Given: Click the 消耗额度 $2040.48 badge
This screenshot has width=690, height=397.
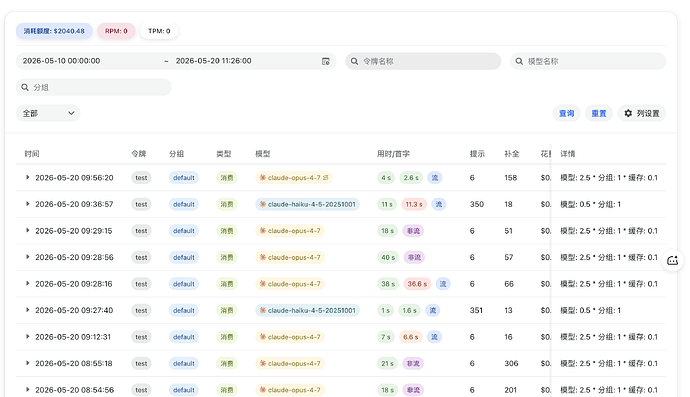Looking at the screenshot, I should click(x=54, y=31).
